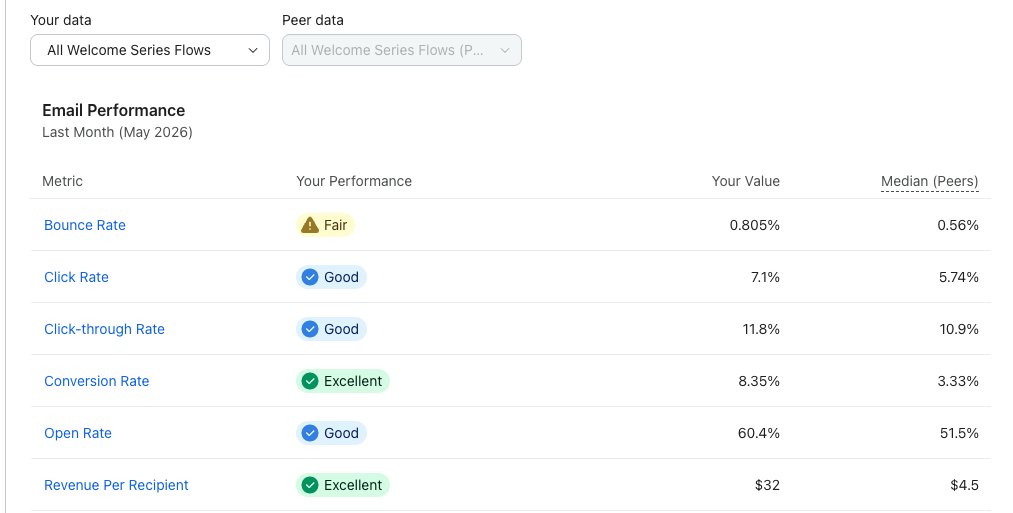The height and width of the screenshot is (513, 1013).
Task: Open the Click Rate metric link
Action: (x=76, y=277)
